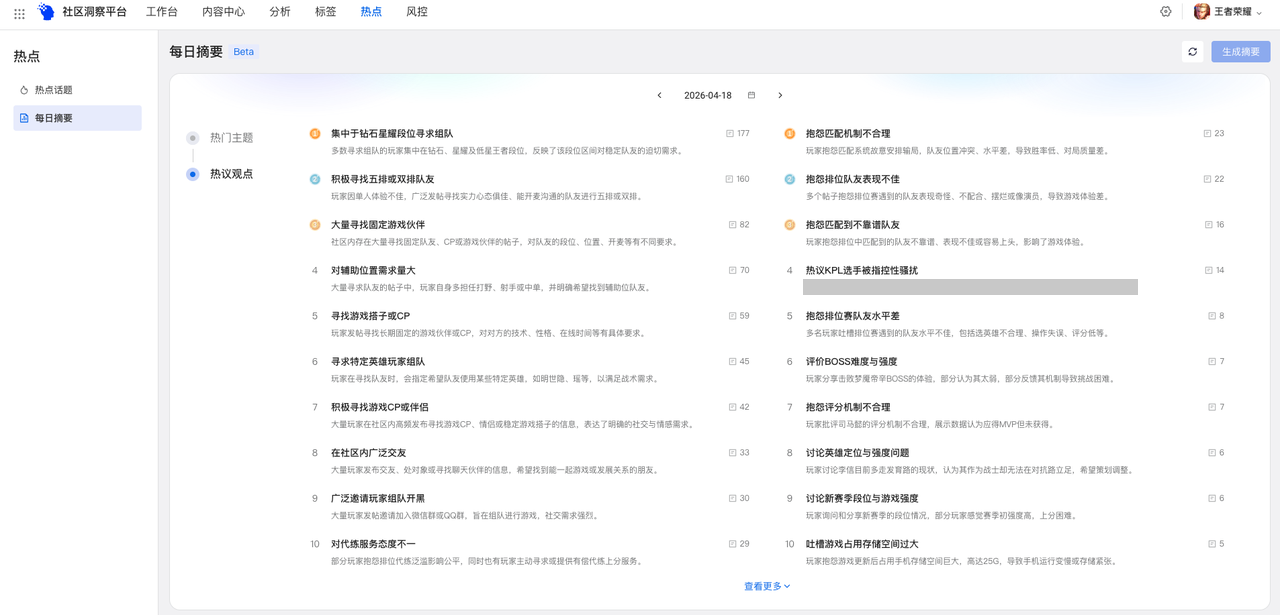This screenshot has height=615, width=1280.
Task: Go to previous day with left arrow
Action: 659,96
